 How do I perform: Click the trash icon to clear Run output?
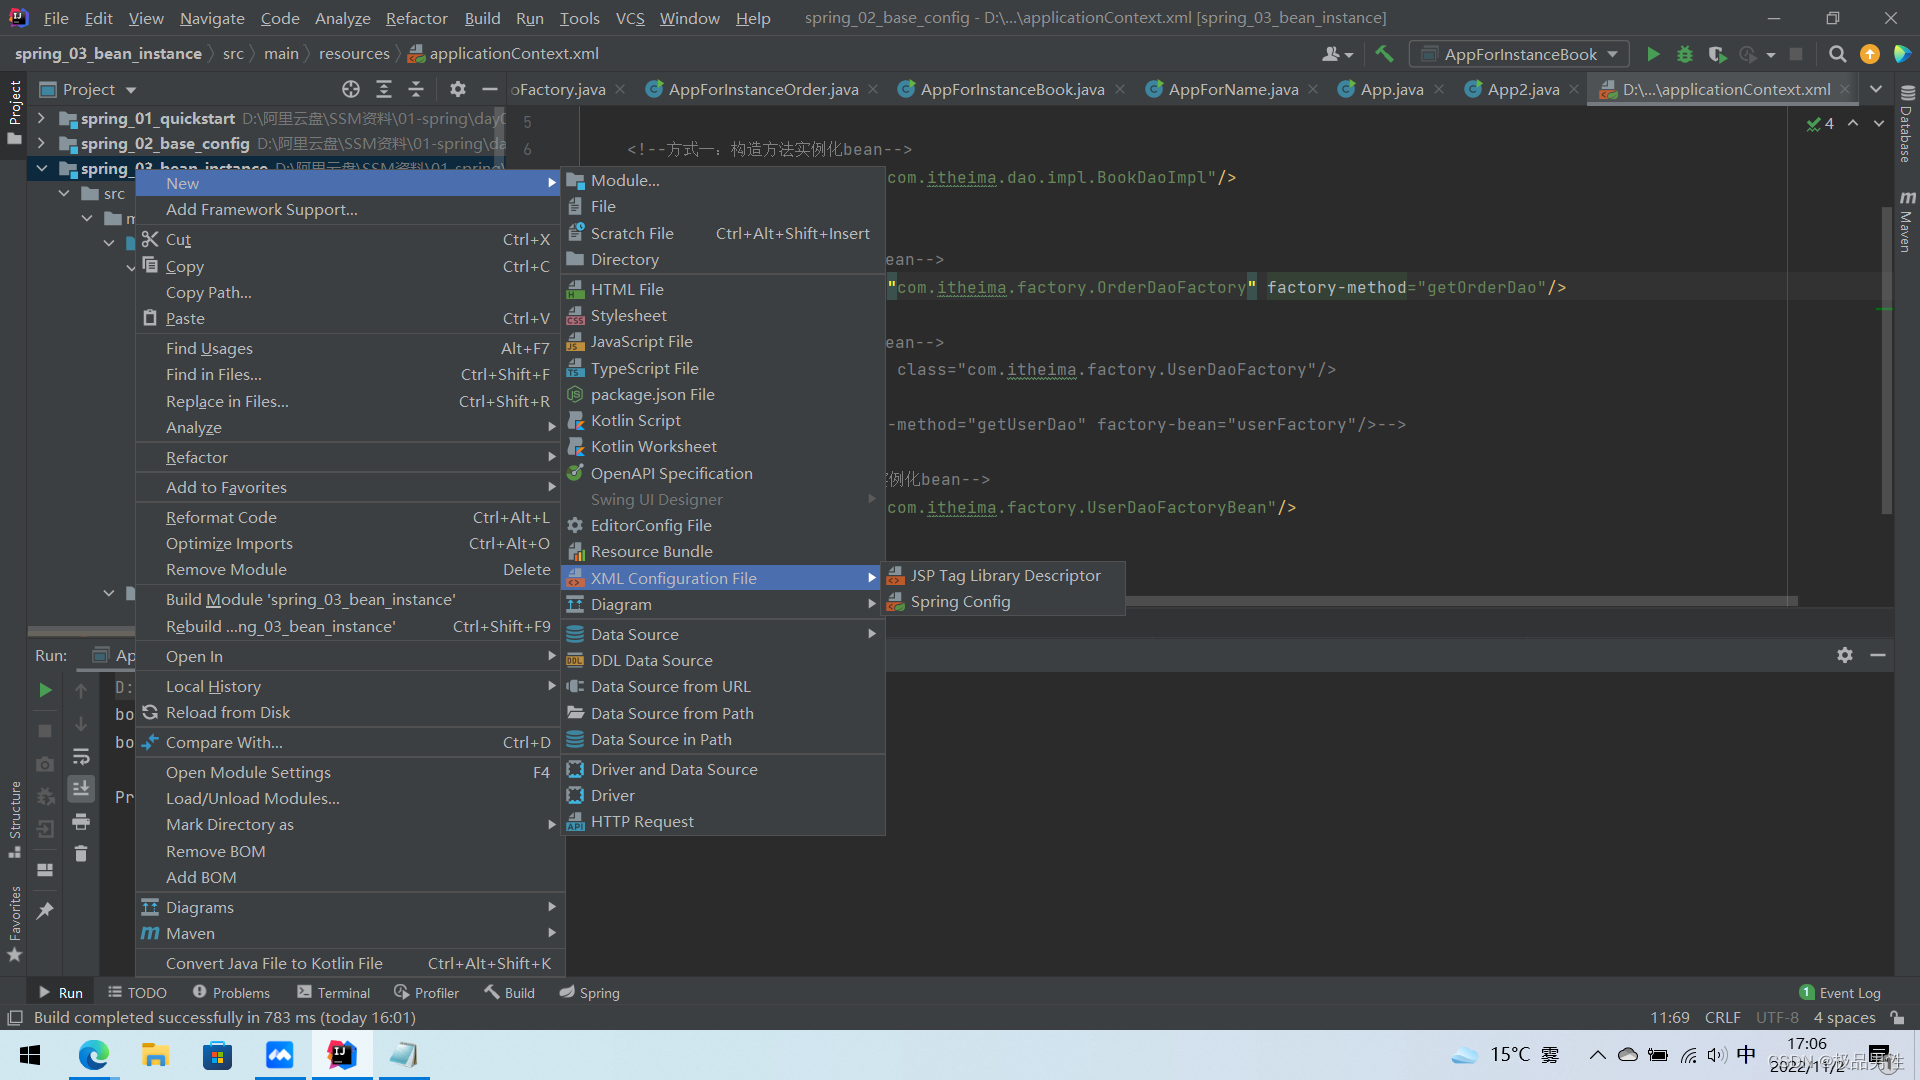coord(81,854)
